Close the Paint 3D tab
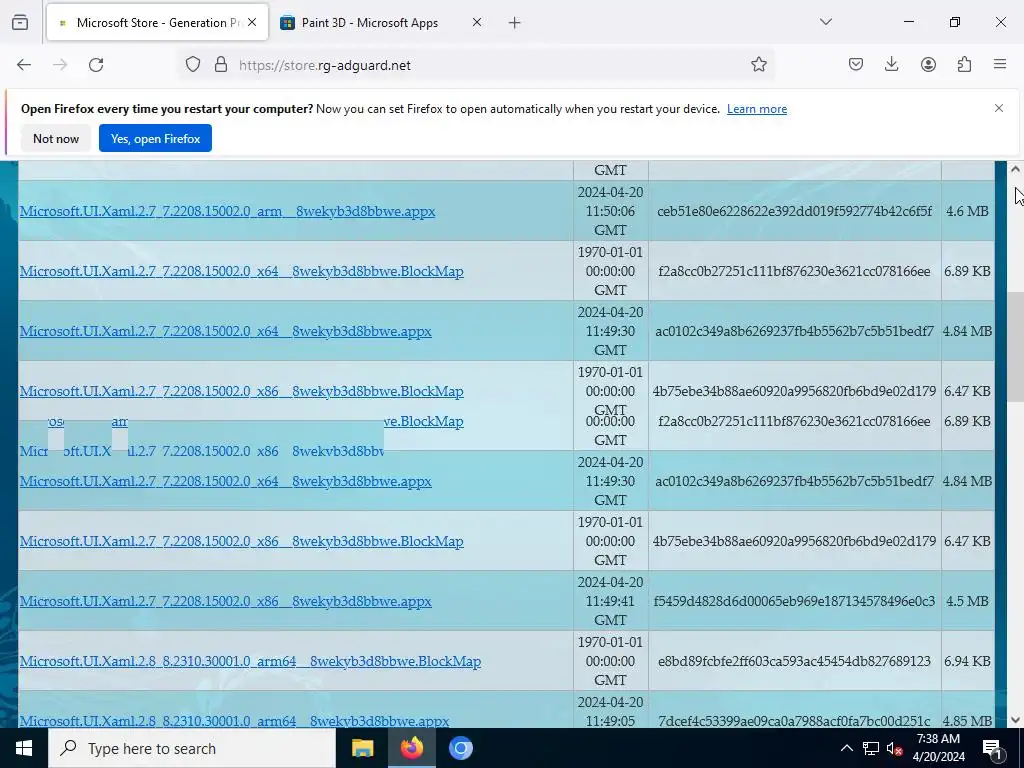1024x768 pixels. (x=477, y=22)
